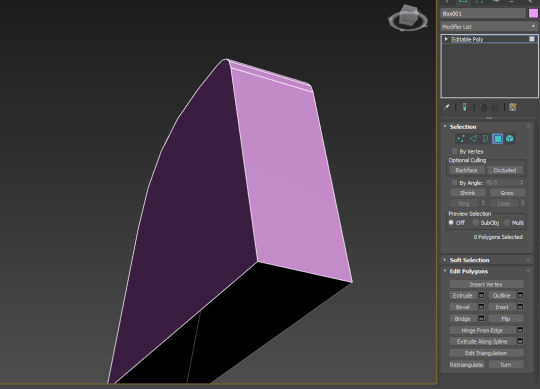Click the Grow selection button
The height and width of the screenshot is (389, 540).
[507, 193]
